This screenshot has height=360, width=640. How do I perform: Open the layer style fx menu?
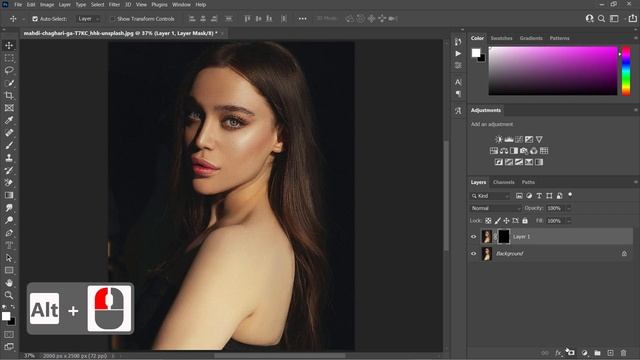tap(558, 353)
